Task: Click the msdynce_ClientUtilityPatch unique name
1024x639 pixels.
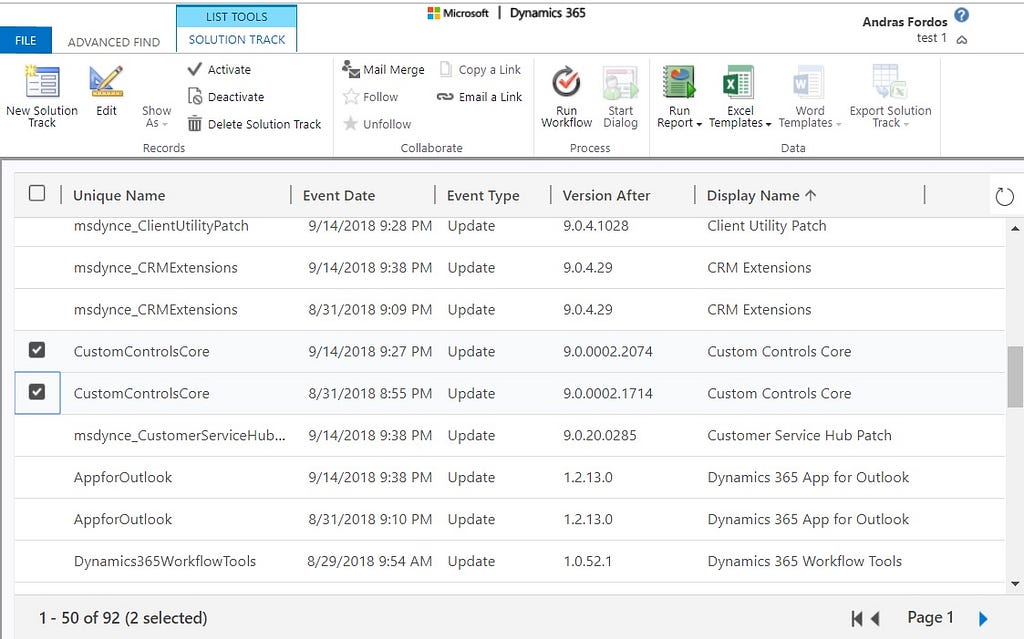Action: pyautogui.click(x=161, y=226)
